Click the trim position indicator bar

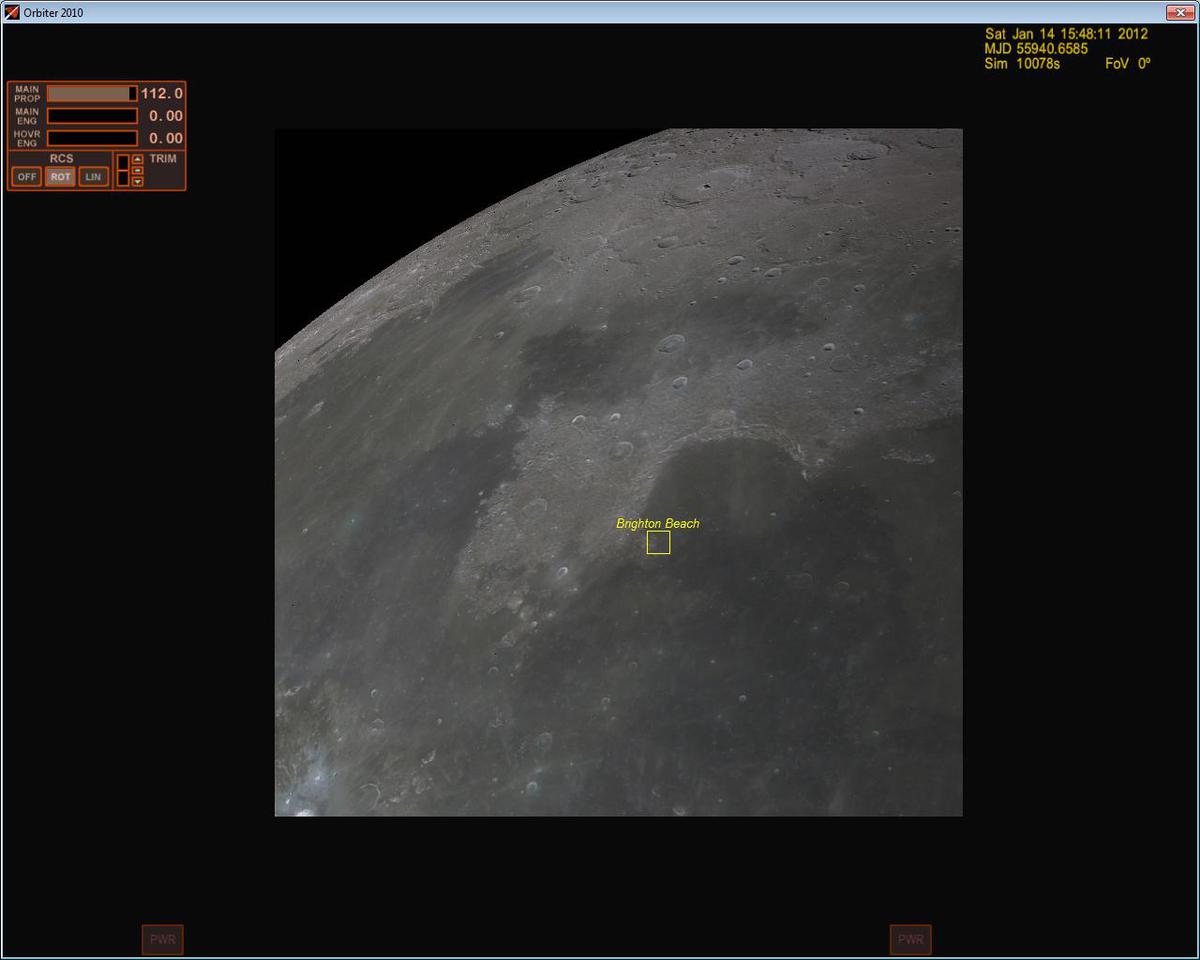[123, 170]
